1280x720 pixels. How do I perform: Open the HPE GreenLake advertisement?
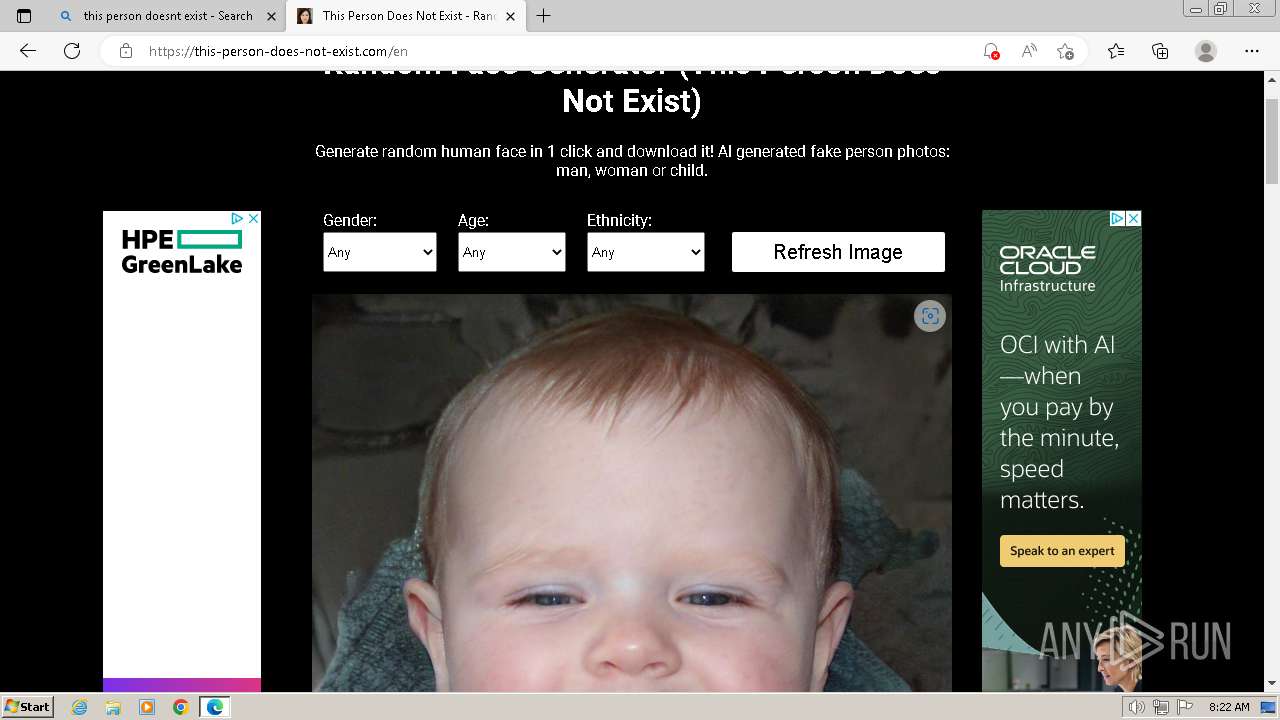182,451
